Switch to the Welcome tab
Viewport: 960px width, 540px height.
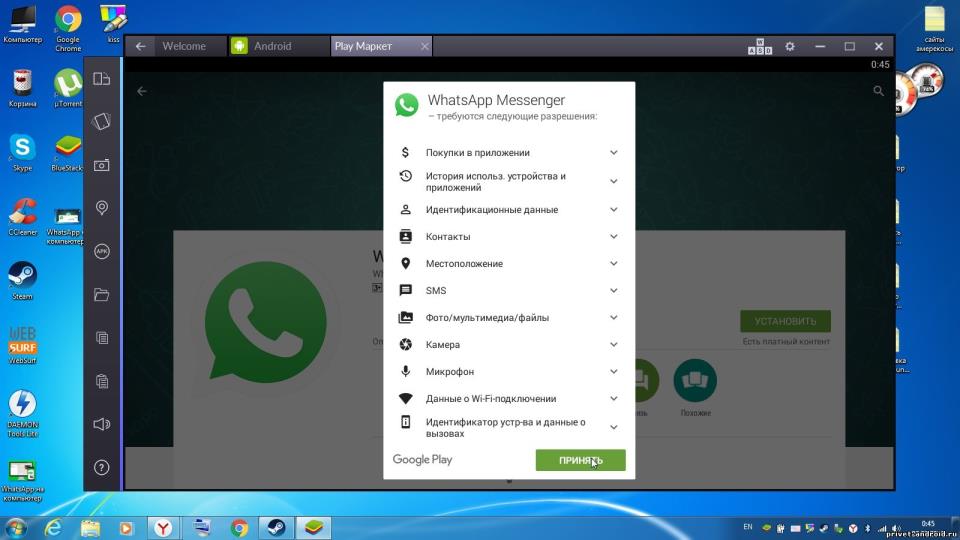(x=184, y=46)
